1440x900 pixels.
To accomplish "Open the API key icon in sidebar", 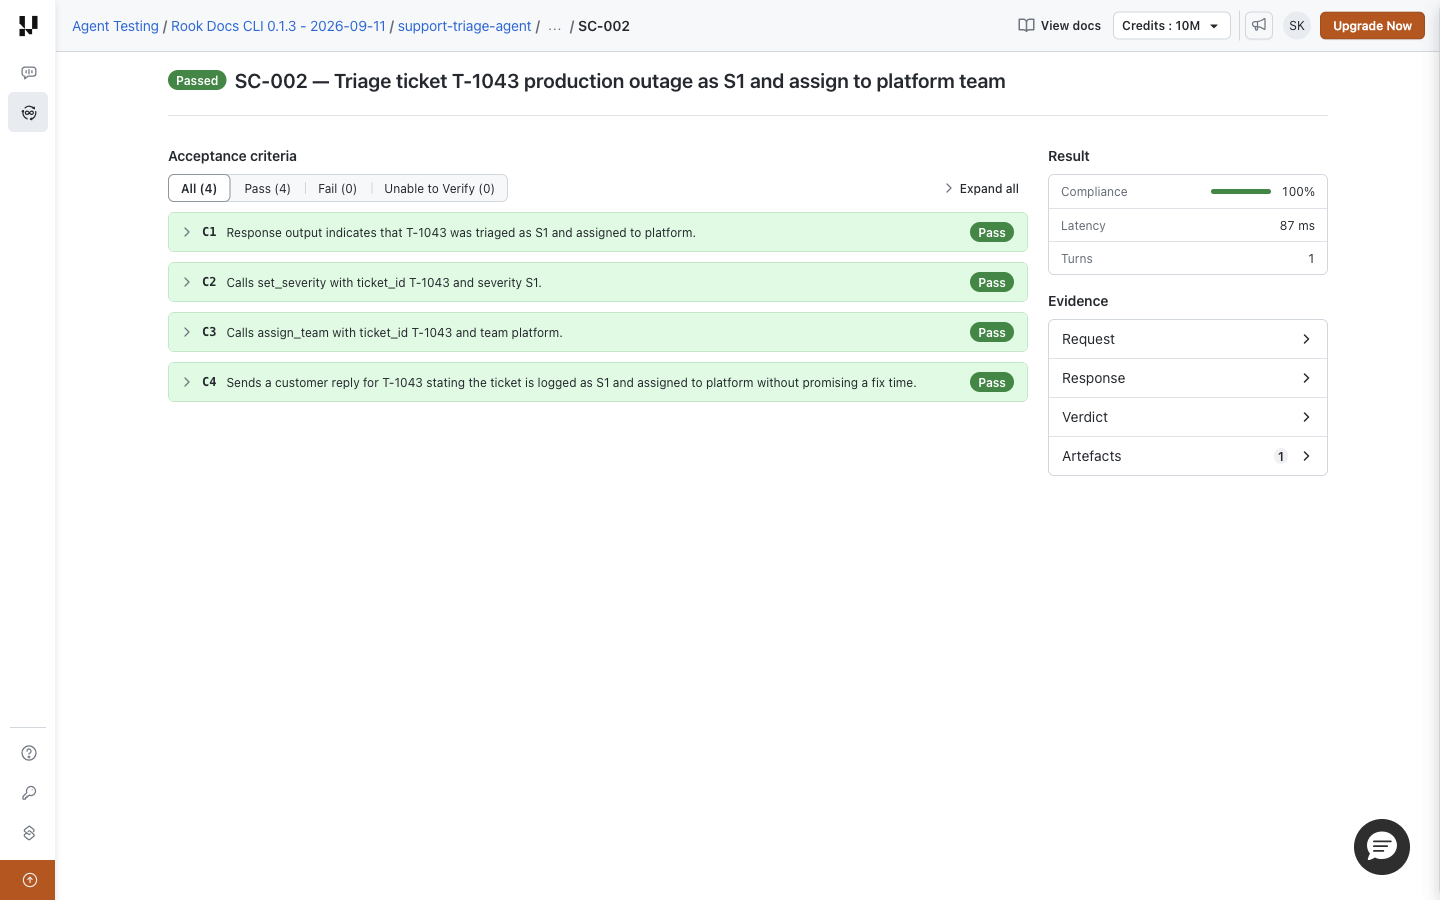I will point(29,793).
